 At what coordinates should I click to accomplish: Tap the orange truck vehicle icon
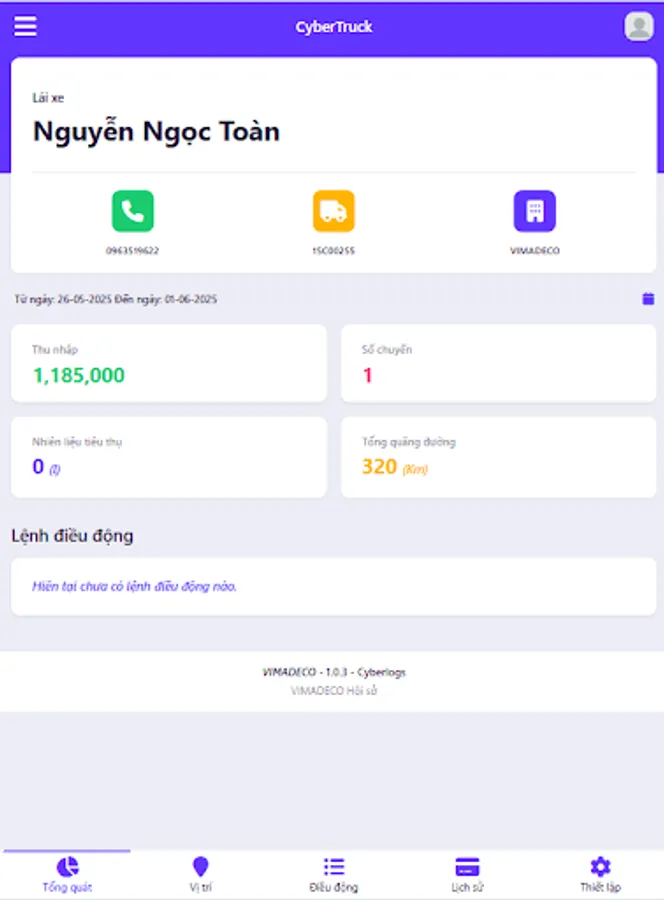[333, 211]
